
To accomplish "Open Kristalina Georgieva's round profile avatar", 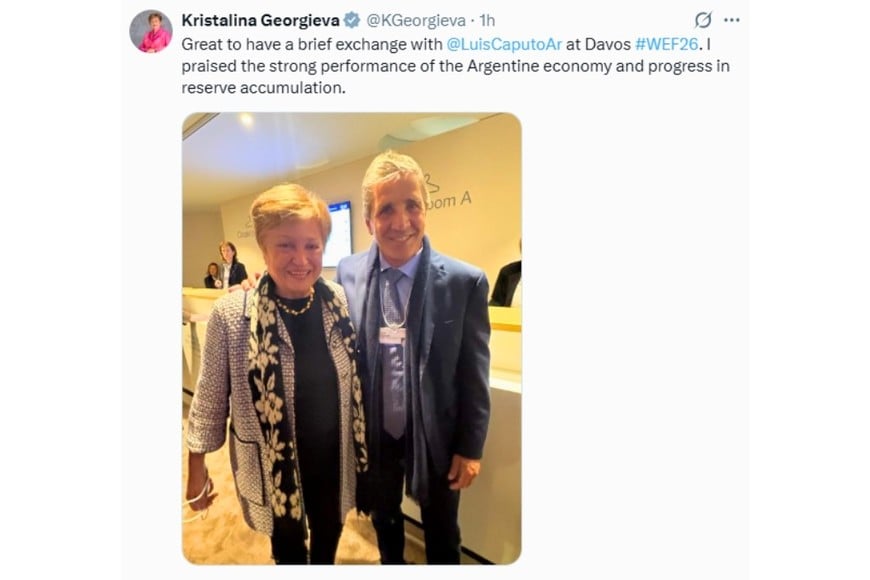I will point(151,31).
